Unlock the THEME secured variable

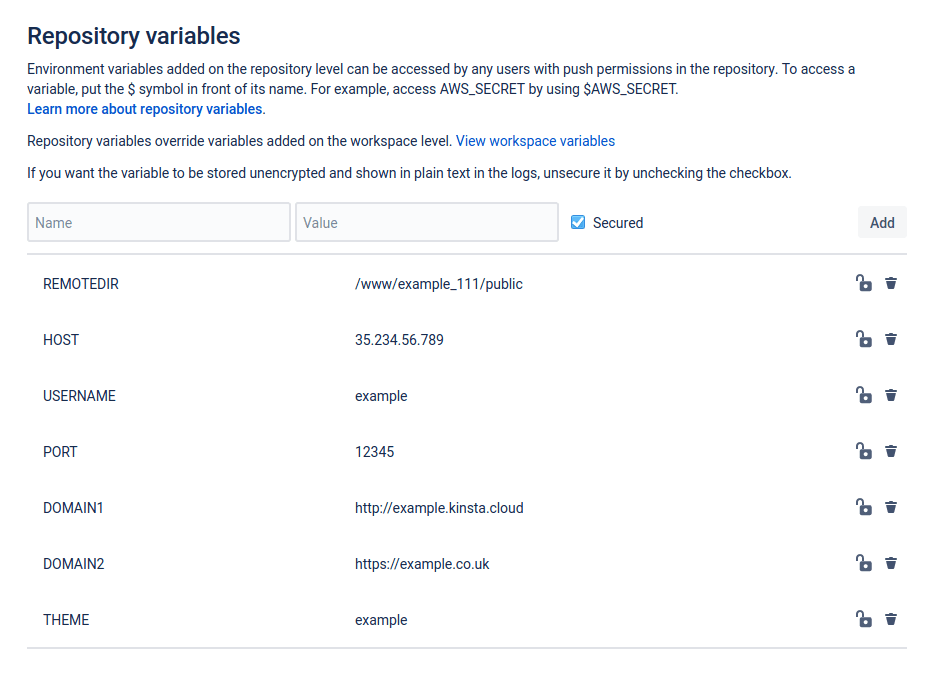click(x=864, y=619)
